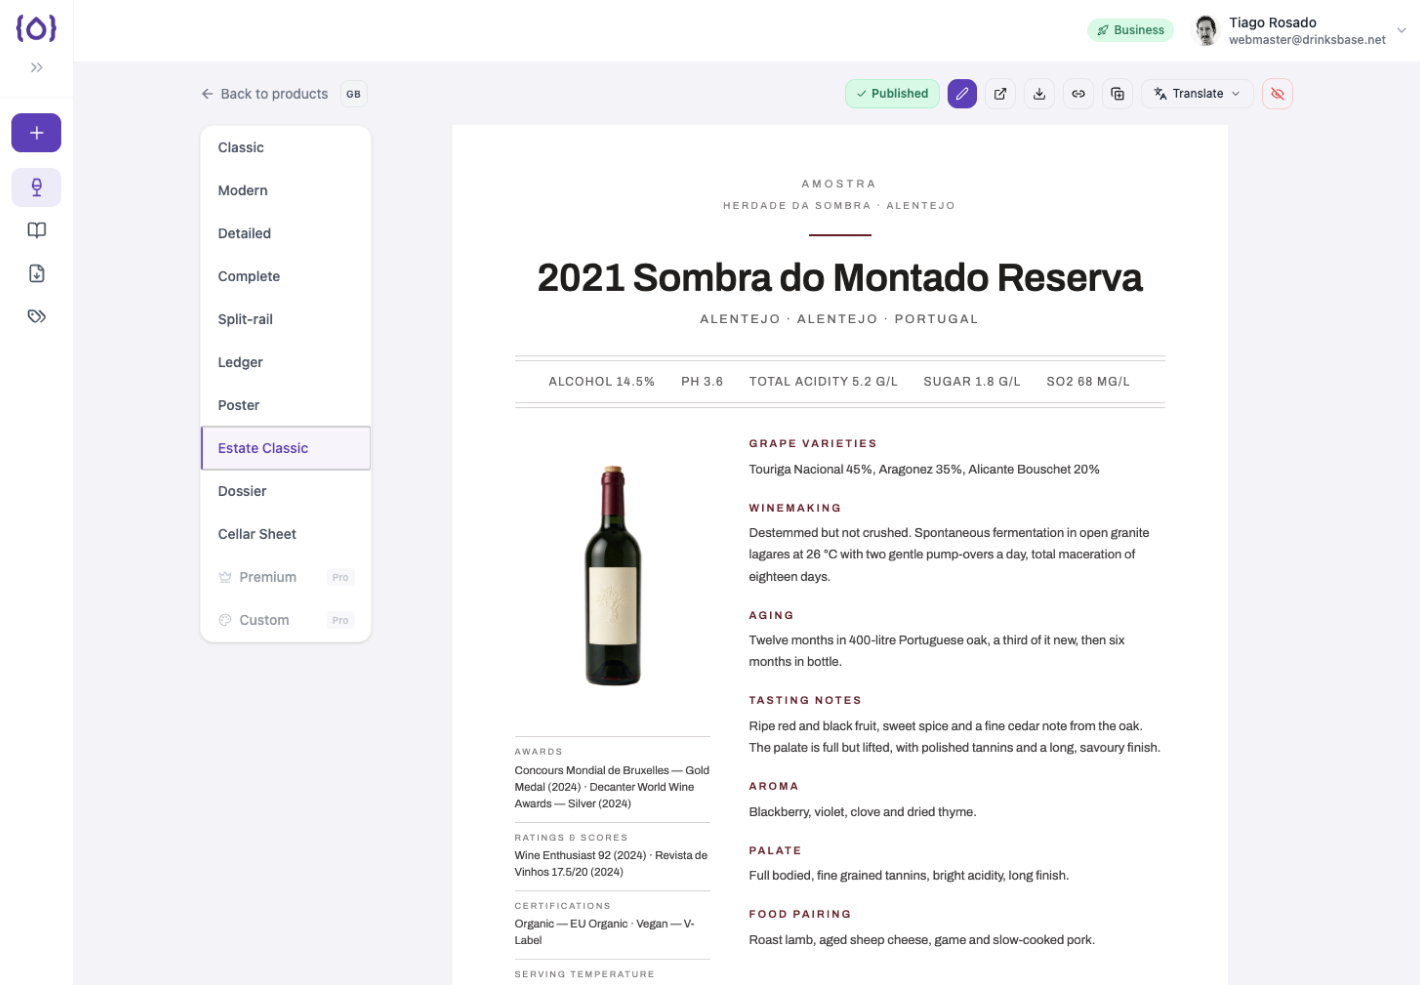Duplicate the sheet using the copy icon
1420x985 pixels.
coord(1117,94)
